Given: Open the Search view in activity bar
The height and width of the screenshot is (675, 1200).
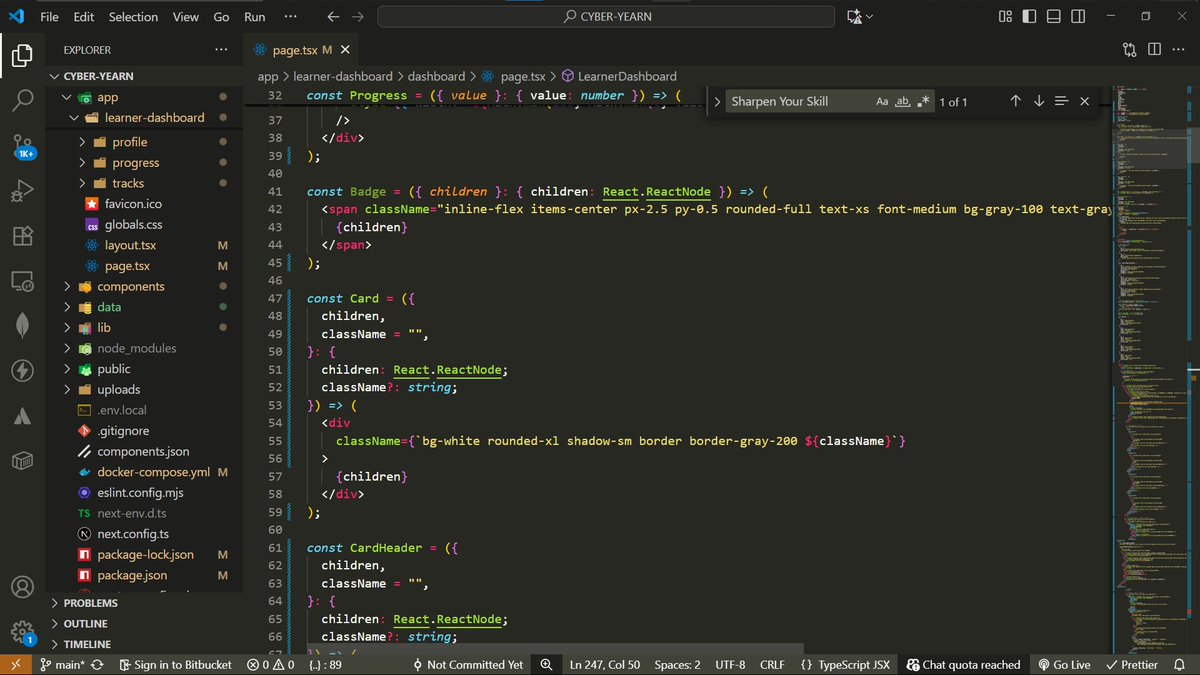Looking at the screenshot, I should click(x=22, y=100).
